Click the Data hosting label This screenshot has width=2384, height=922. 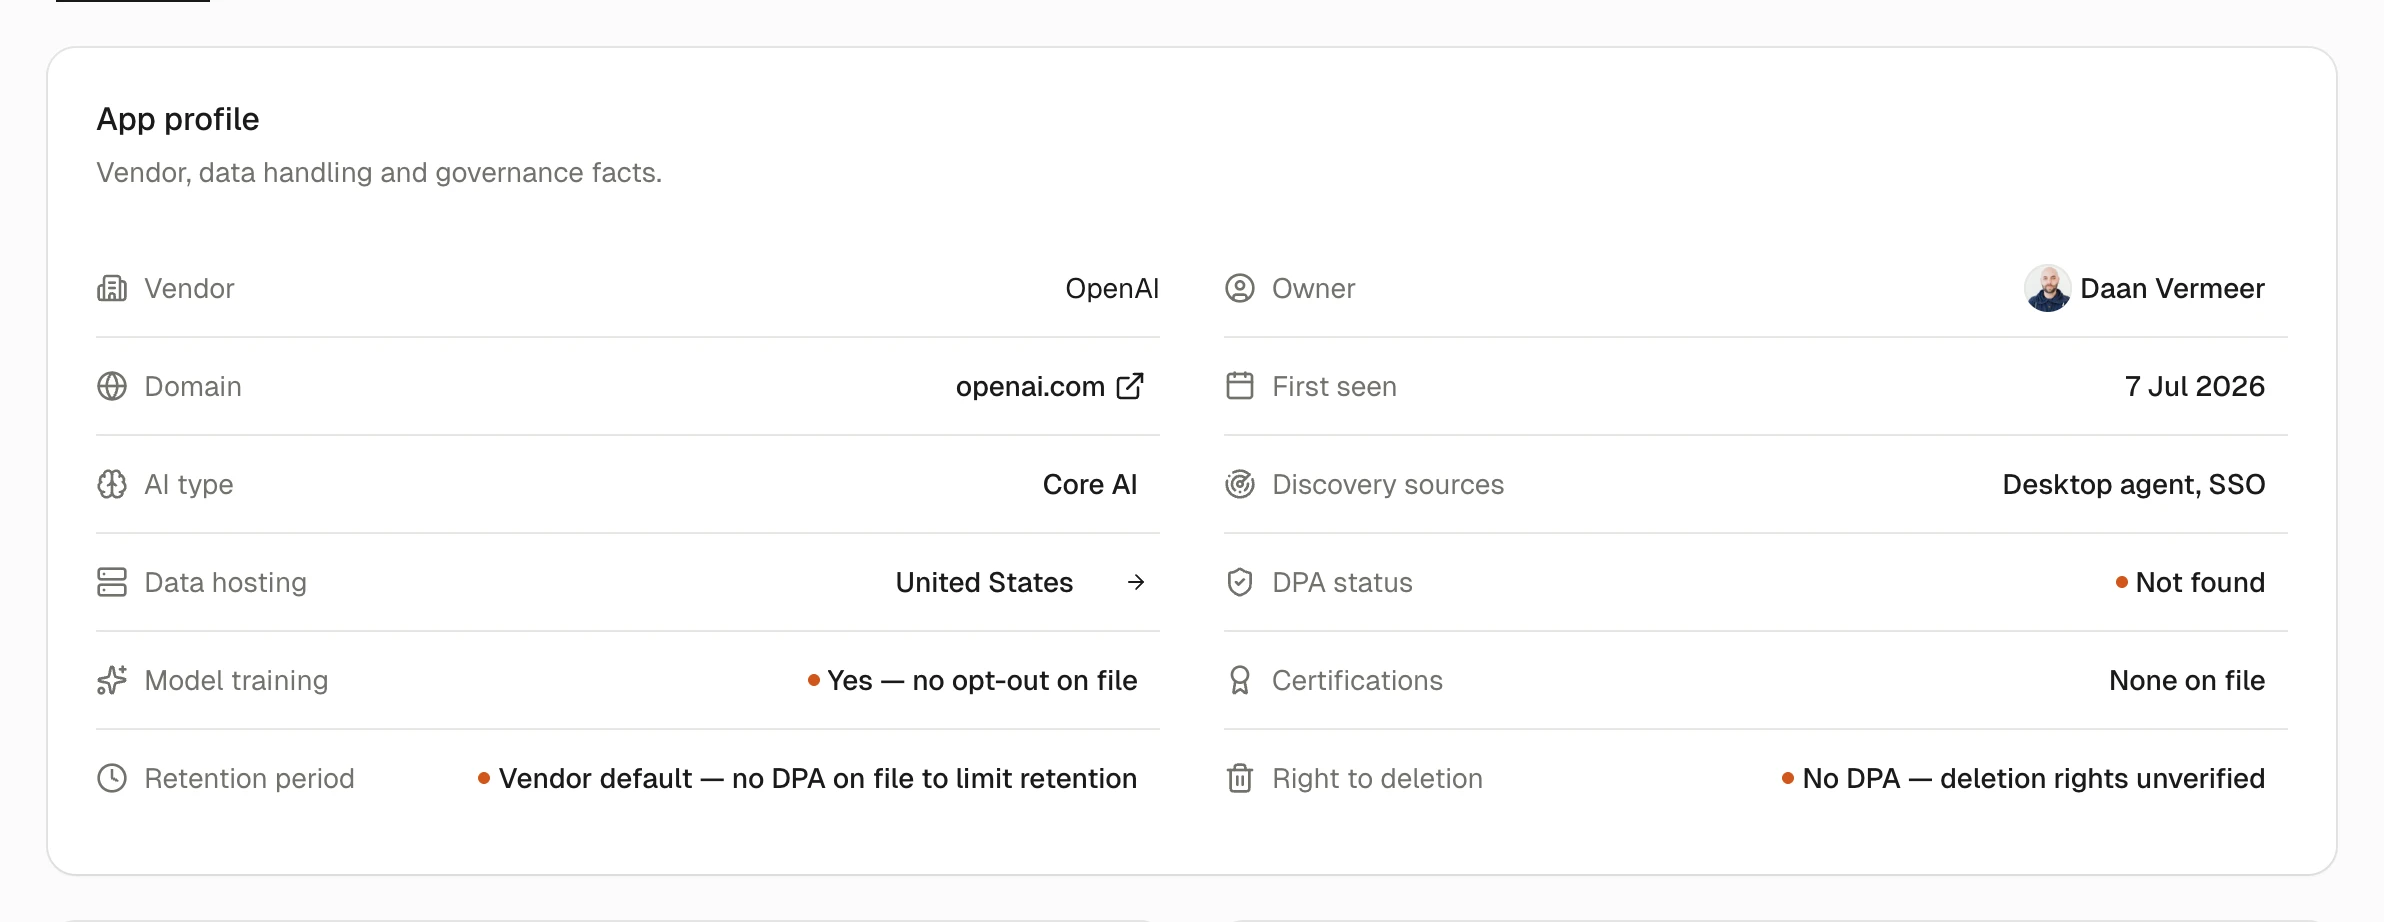(x=225, y=583)
